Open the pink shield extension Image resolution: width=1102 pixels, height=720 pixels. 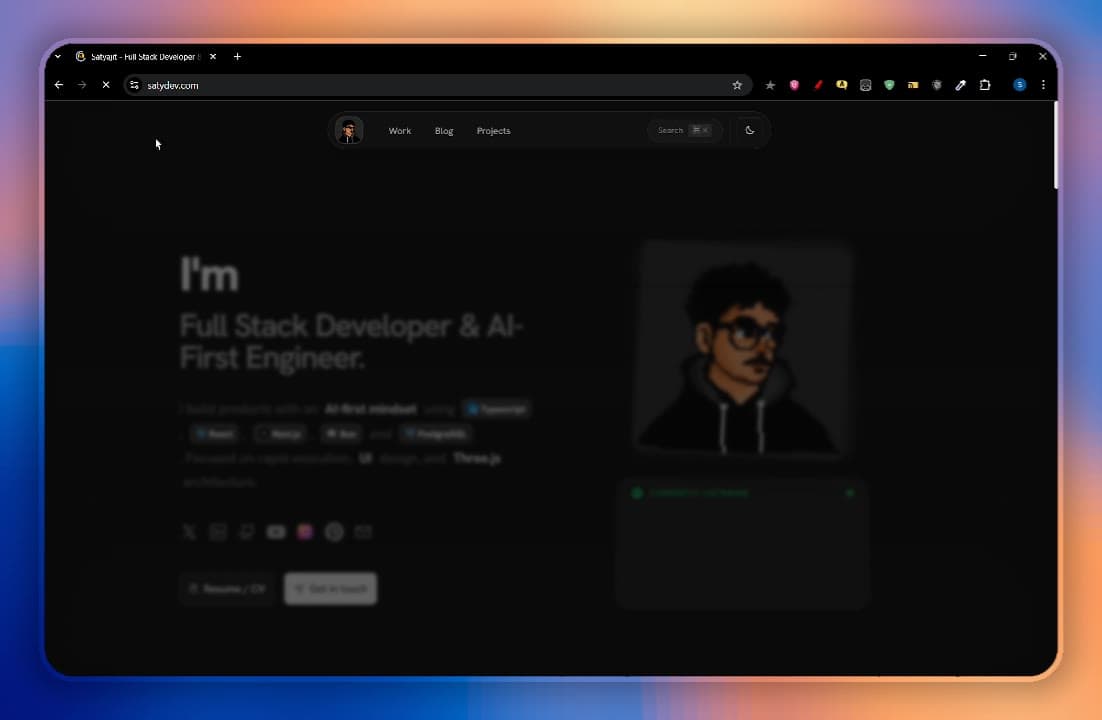pyautogui.click(x=794, y=85)
